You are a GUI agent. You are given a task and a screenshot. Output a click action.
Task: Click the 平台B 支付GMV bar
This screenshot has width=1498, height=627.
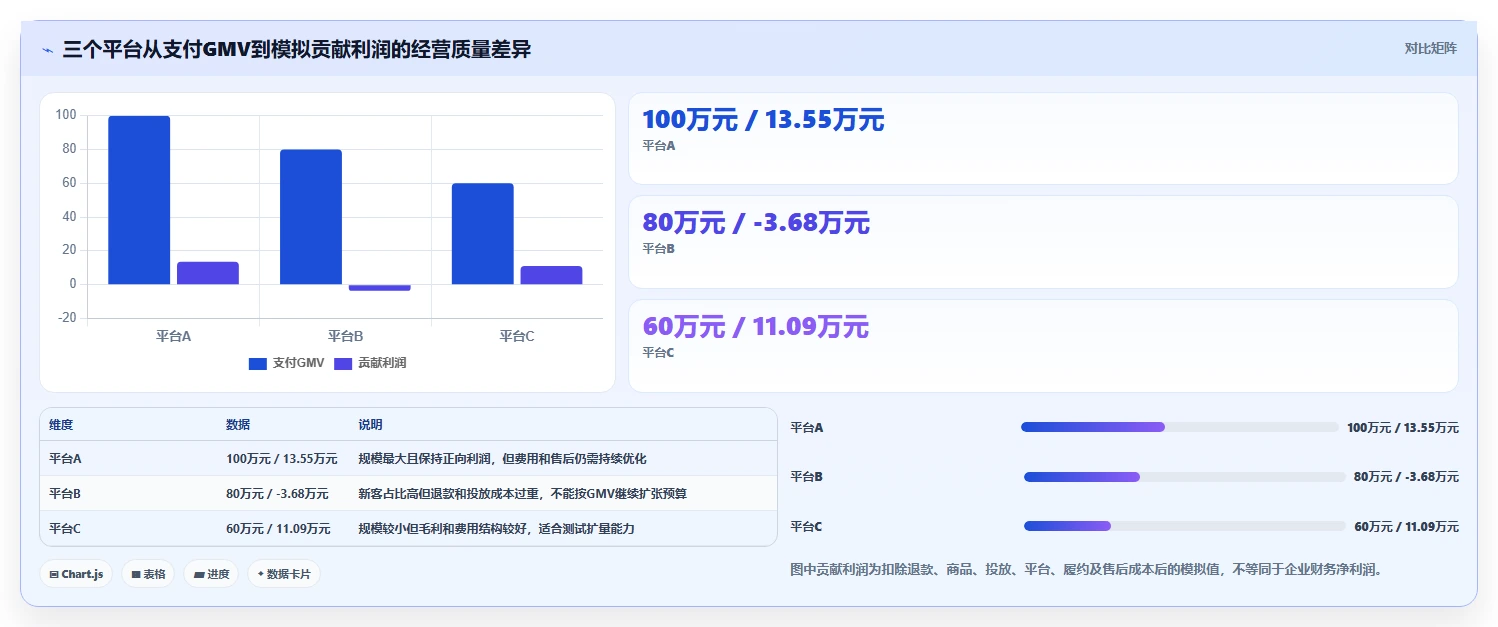tap(311, 217)
